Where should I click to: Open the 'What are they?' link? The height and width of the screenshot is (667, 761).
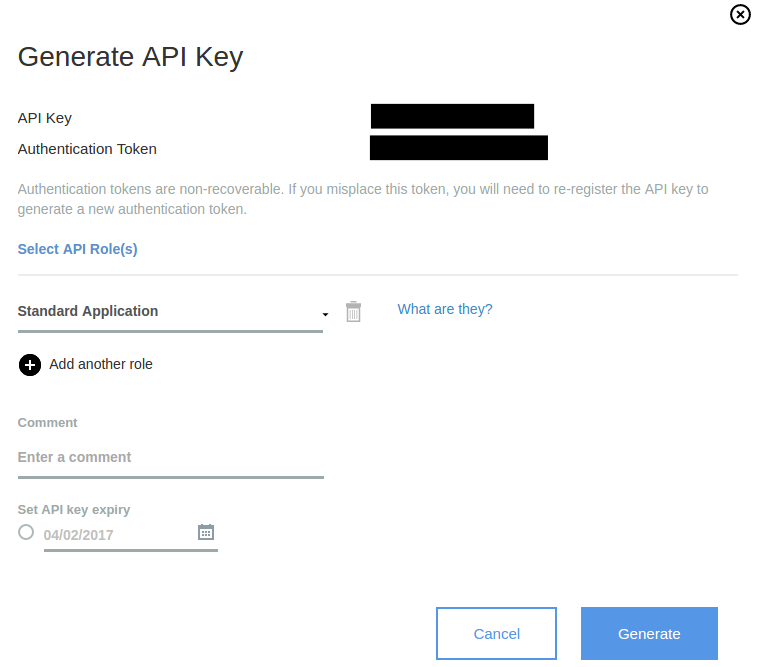tap(445, 309)
